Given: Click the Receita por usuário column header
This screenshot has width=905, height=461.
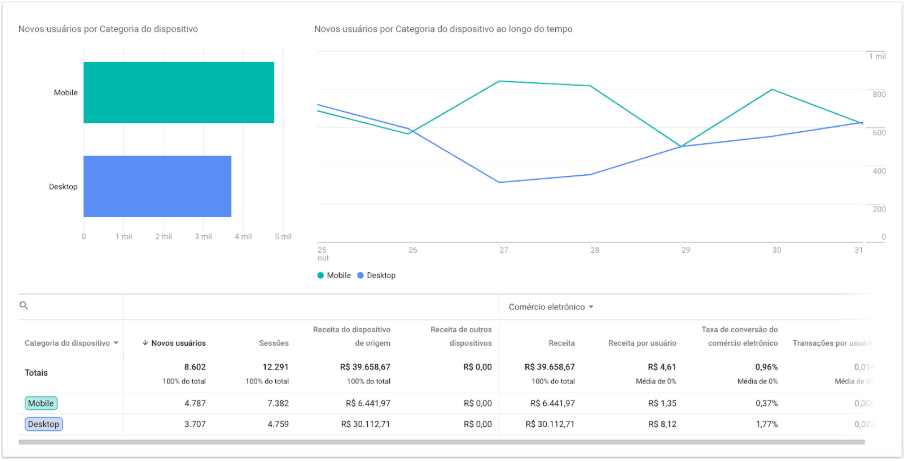Looking at the screenshot, I should point(642,343).
